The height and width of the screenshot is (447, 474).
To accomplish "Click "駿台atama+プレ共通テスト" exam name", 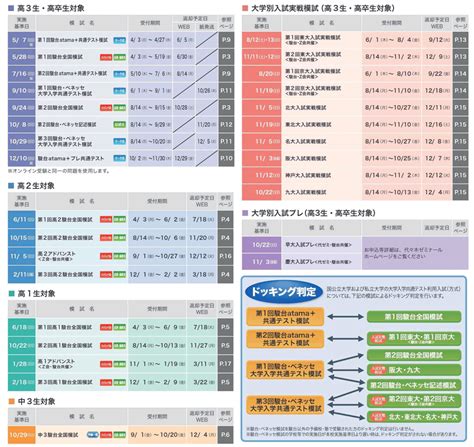I will [x=71, y=158].
